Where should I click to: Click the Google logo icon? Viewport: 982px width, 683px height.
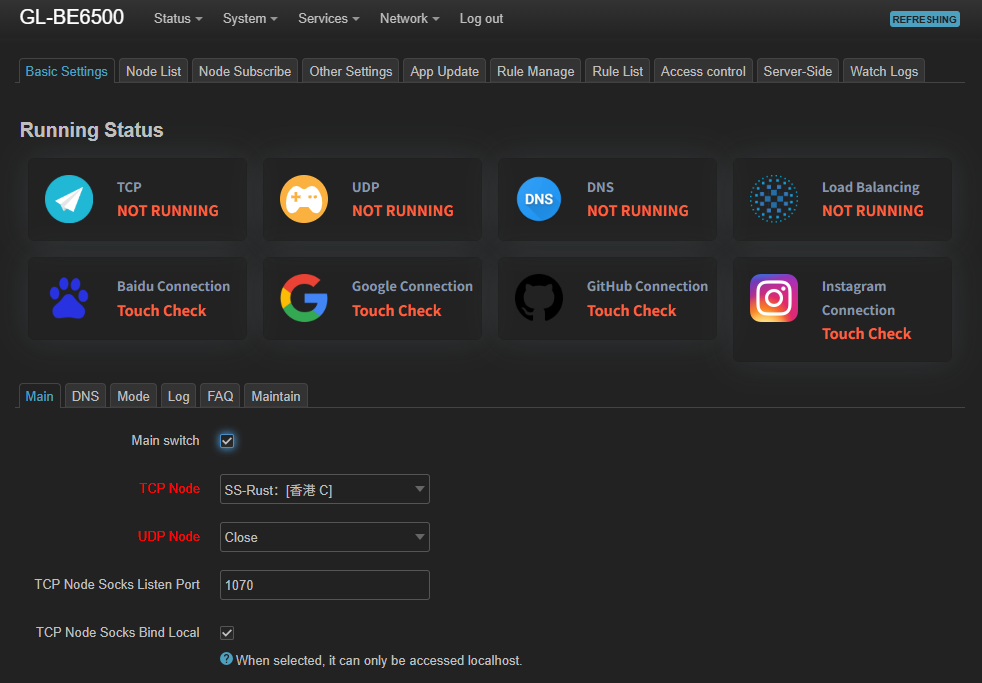(304, 298)
